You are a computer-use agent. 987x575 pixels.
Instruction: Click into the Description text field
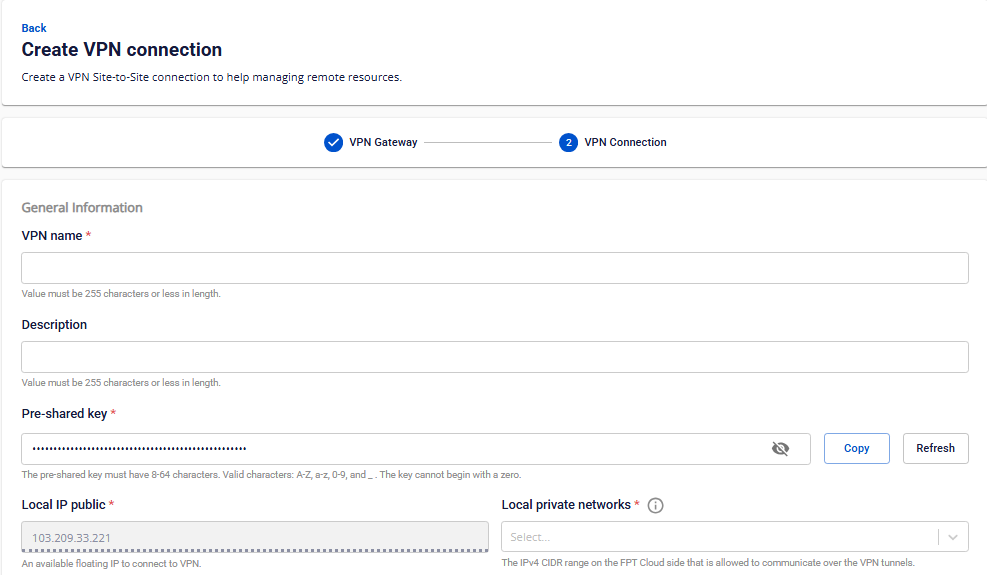(x=494, y=357)
